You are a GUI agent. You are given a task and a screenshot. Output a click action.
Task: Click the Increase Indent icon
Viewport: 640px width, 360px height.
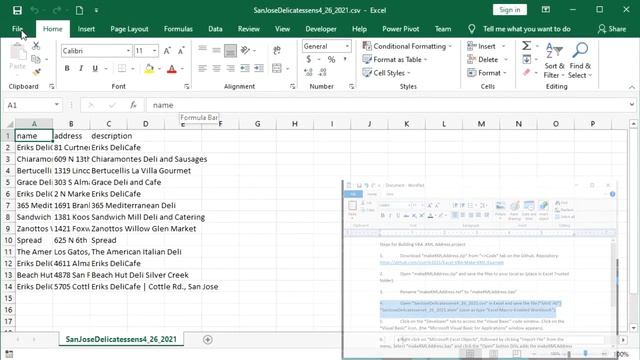259,68
